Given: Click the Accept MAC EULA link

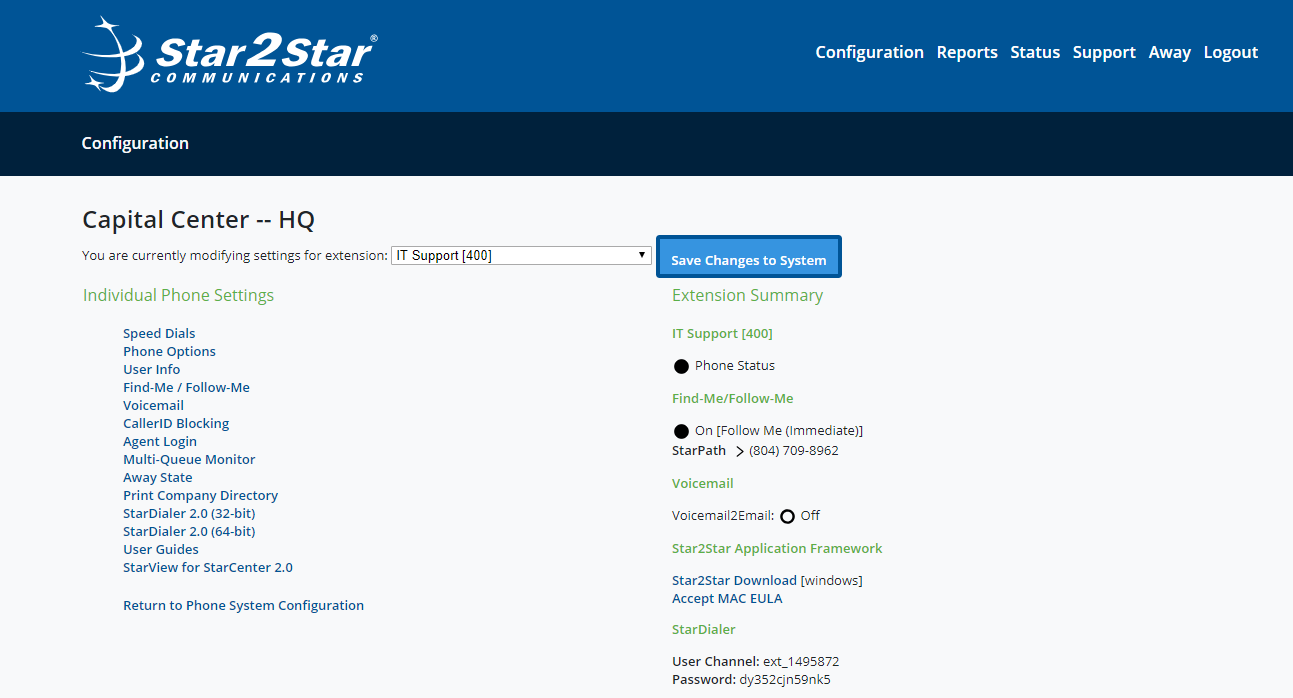Looking at the screenshot, I should [727, 598].
